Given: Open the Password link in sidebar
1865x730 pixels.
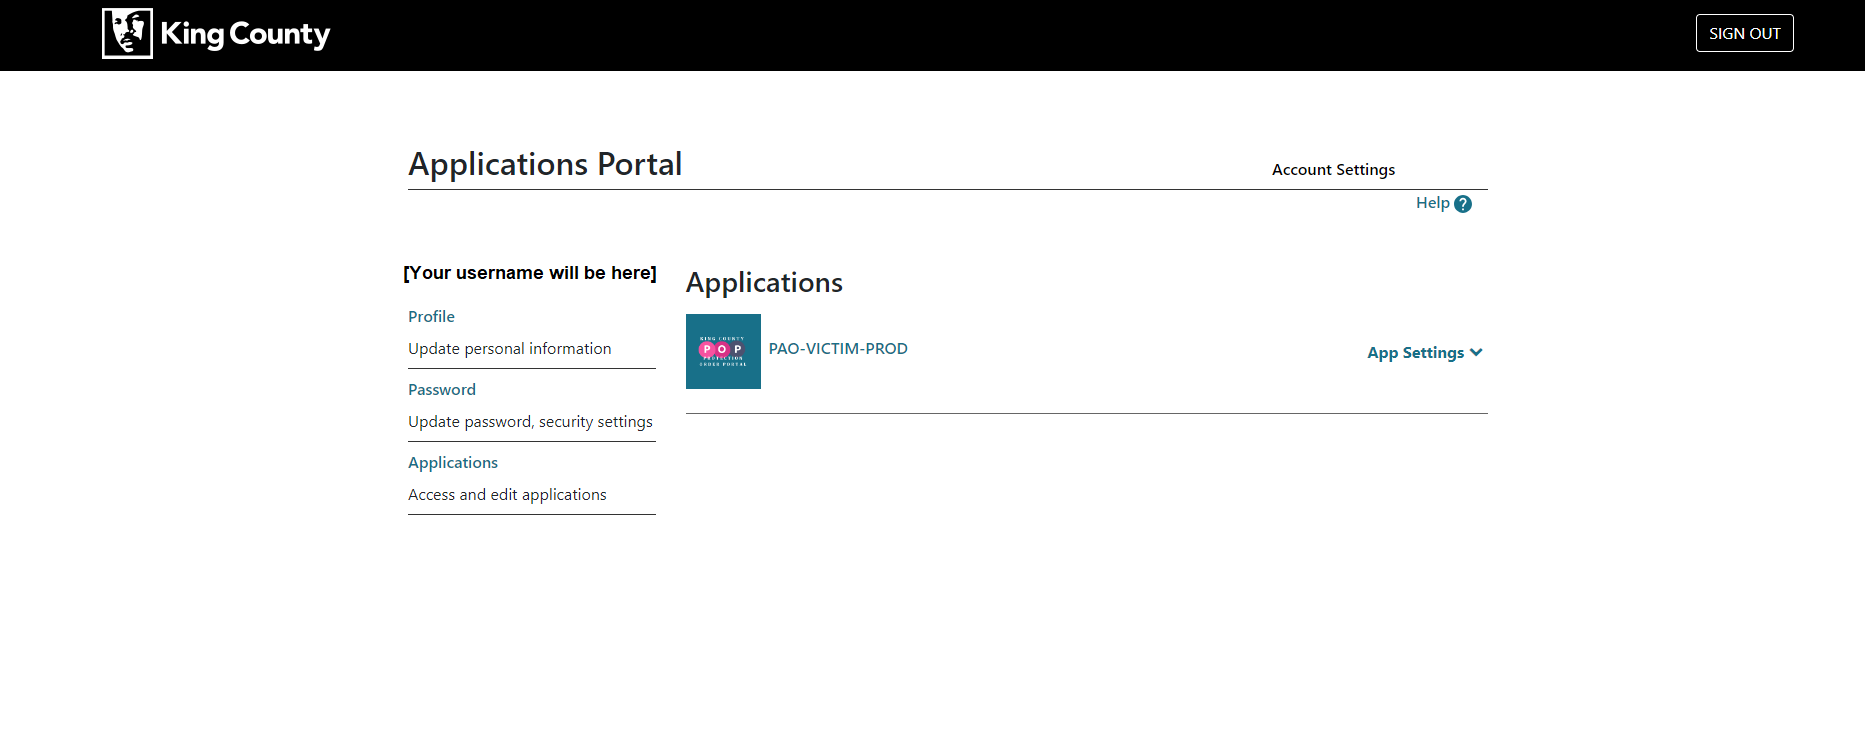Looking at the screenshot, I should (441, 390).
